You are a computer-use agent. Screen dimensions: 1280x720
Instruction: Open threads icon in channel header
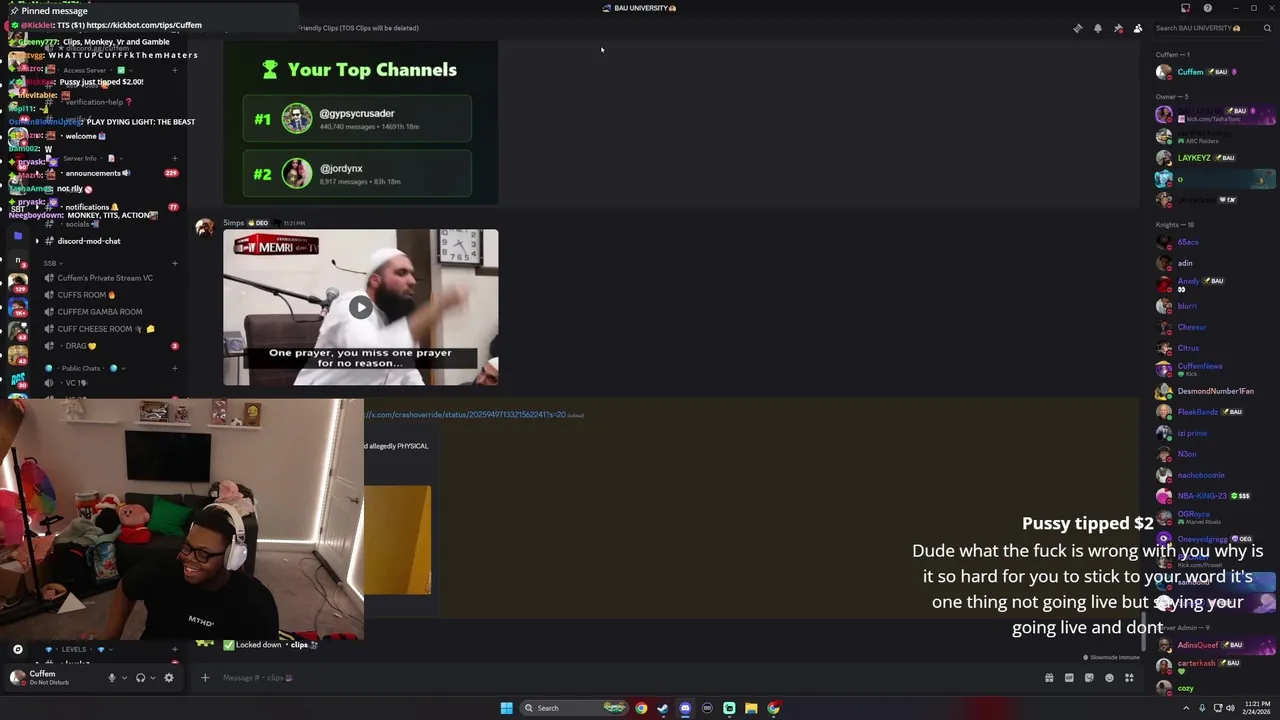coord(1077,28)
